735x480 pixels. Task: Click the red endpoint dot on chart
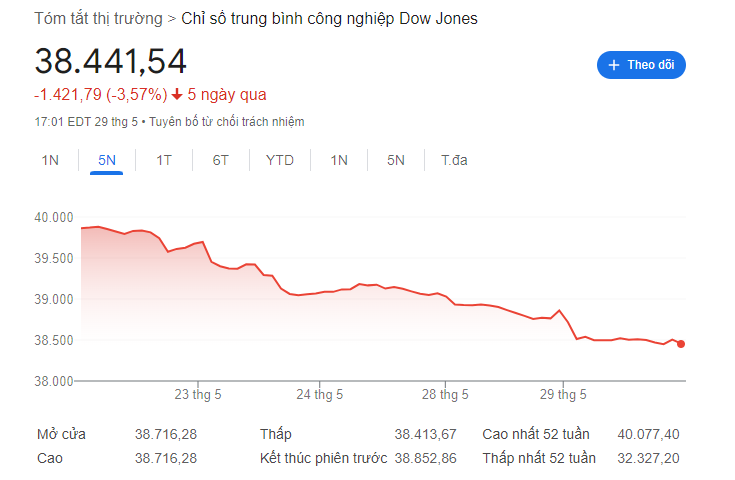(x=681, y=344)
